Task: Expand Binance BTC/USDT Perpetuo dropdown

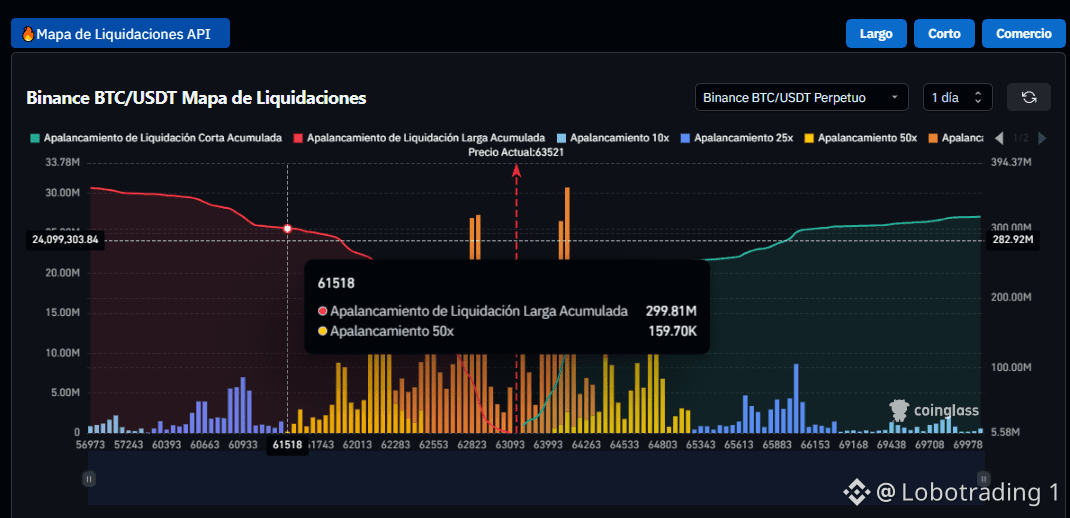Action: 801,97
